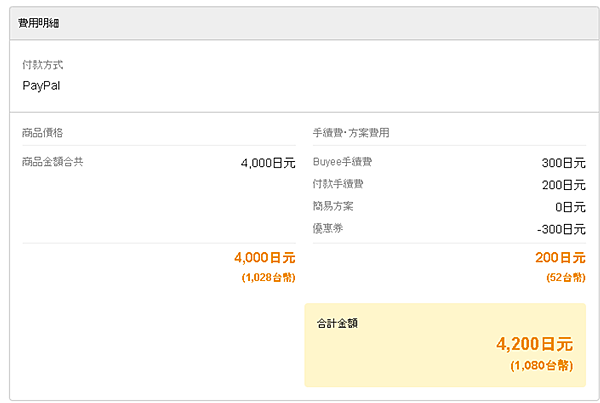Screen dimensions: 600x403
Task: Click the -300日元 coupon discount value
Action: [561, 230]
